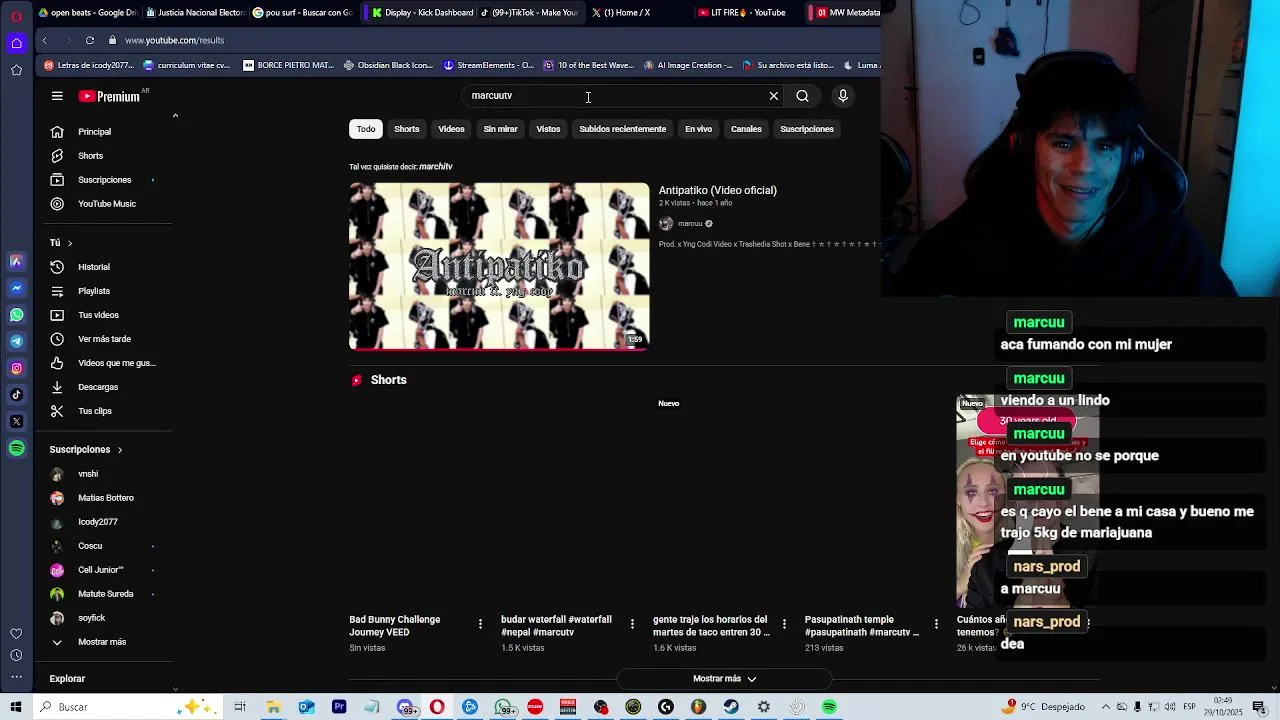Open the budar waterfall short title

coord(556,626)
